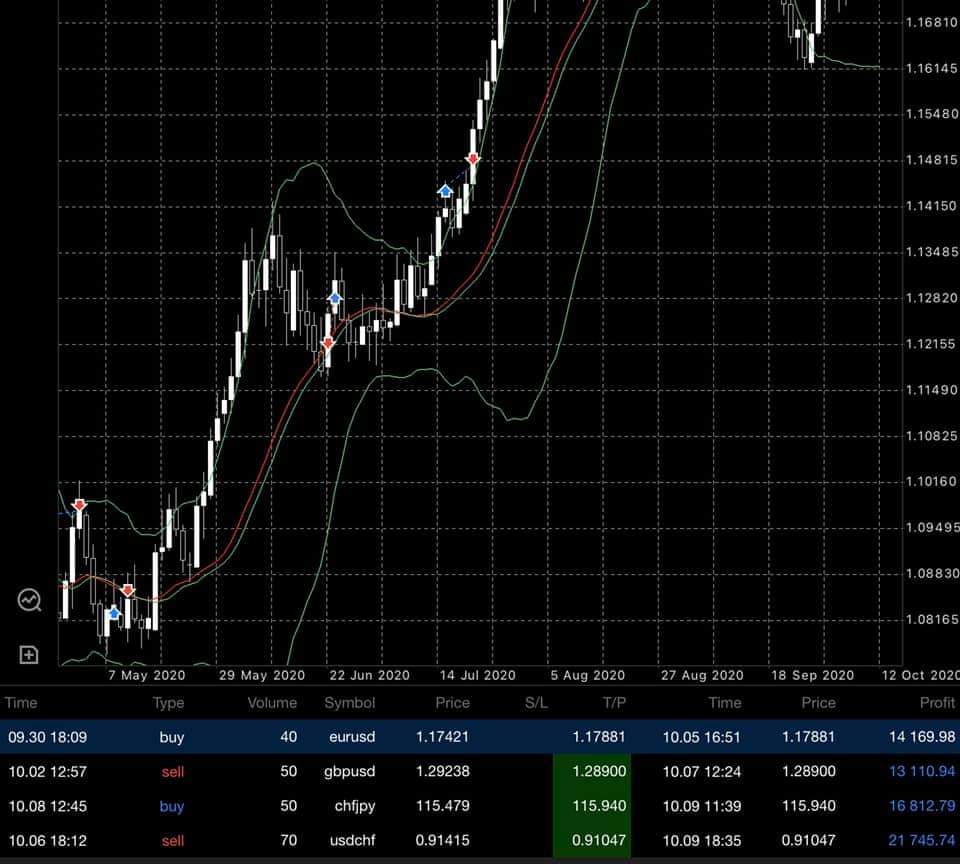
Task: Click open price 1.29238
Action: point(443,772)
